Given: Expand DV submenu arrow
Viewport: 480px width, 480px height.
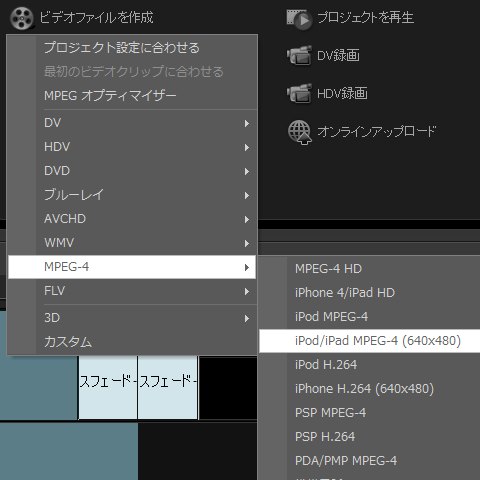Looking at the screenshot, I should point(247,123).
